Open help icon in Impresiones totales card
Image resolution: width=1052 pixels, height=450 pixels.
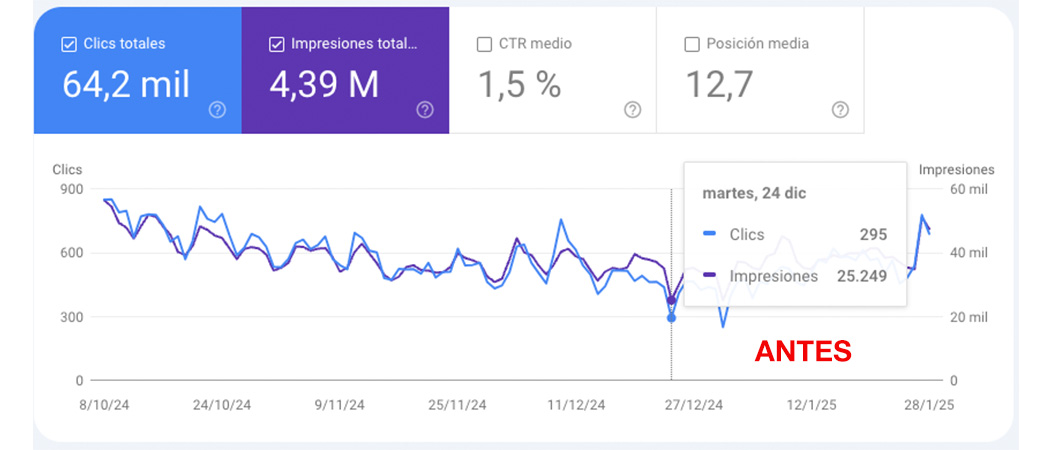(425, 110)
